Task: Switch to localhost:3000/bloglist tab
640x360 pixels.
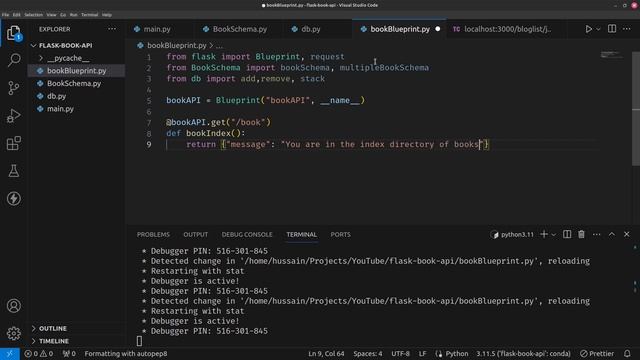Action: pyautogui.click(x=507, y=29)
